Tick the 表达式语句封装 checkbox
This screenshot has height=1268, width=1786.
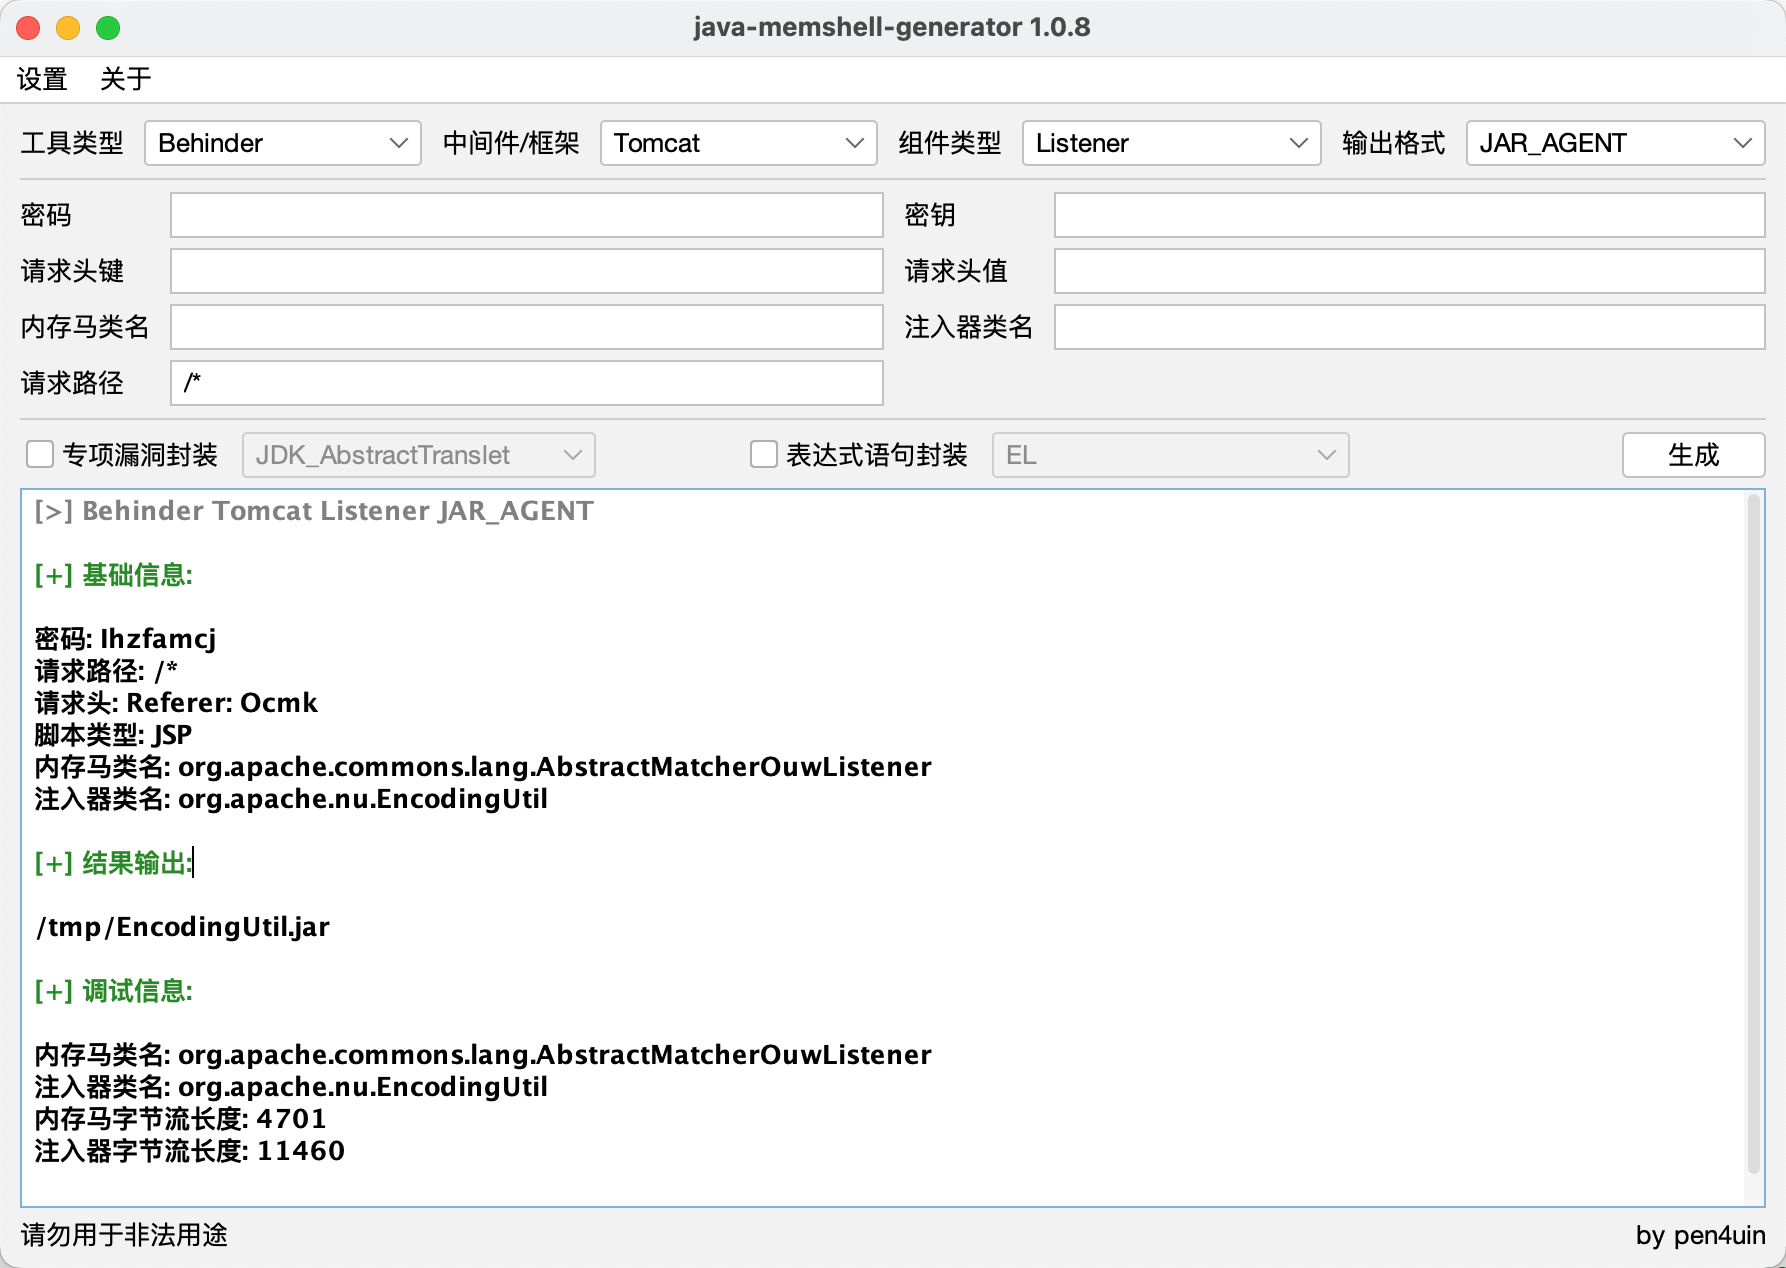tap(764, 455)
